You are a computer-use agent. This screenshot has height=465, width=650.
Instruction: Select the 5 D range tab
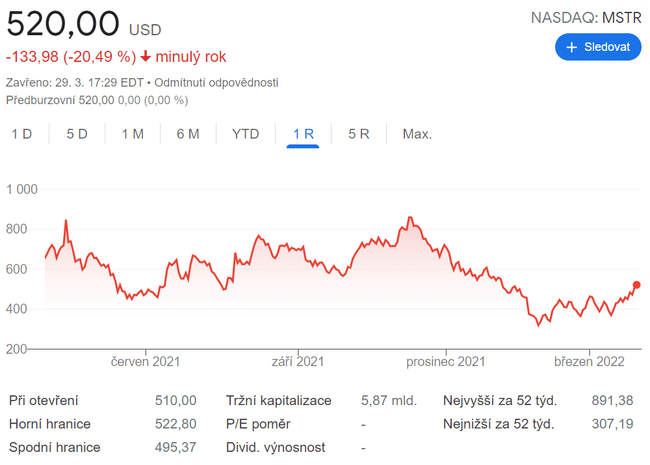pos(77,134)
